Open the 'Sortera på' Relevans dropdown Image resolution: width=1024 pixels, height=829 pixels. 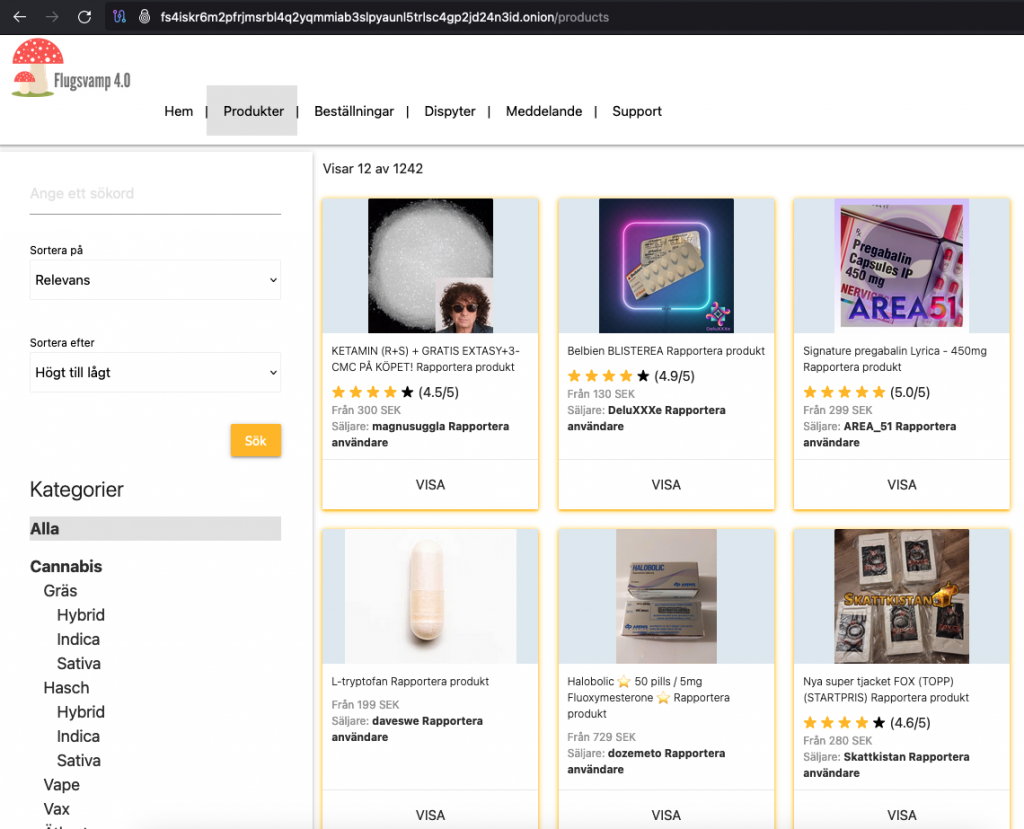click(155, 280)
